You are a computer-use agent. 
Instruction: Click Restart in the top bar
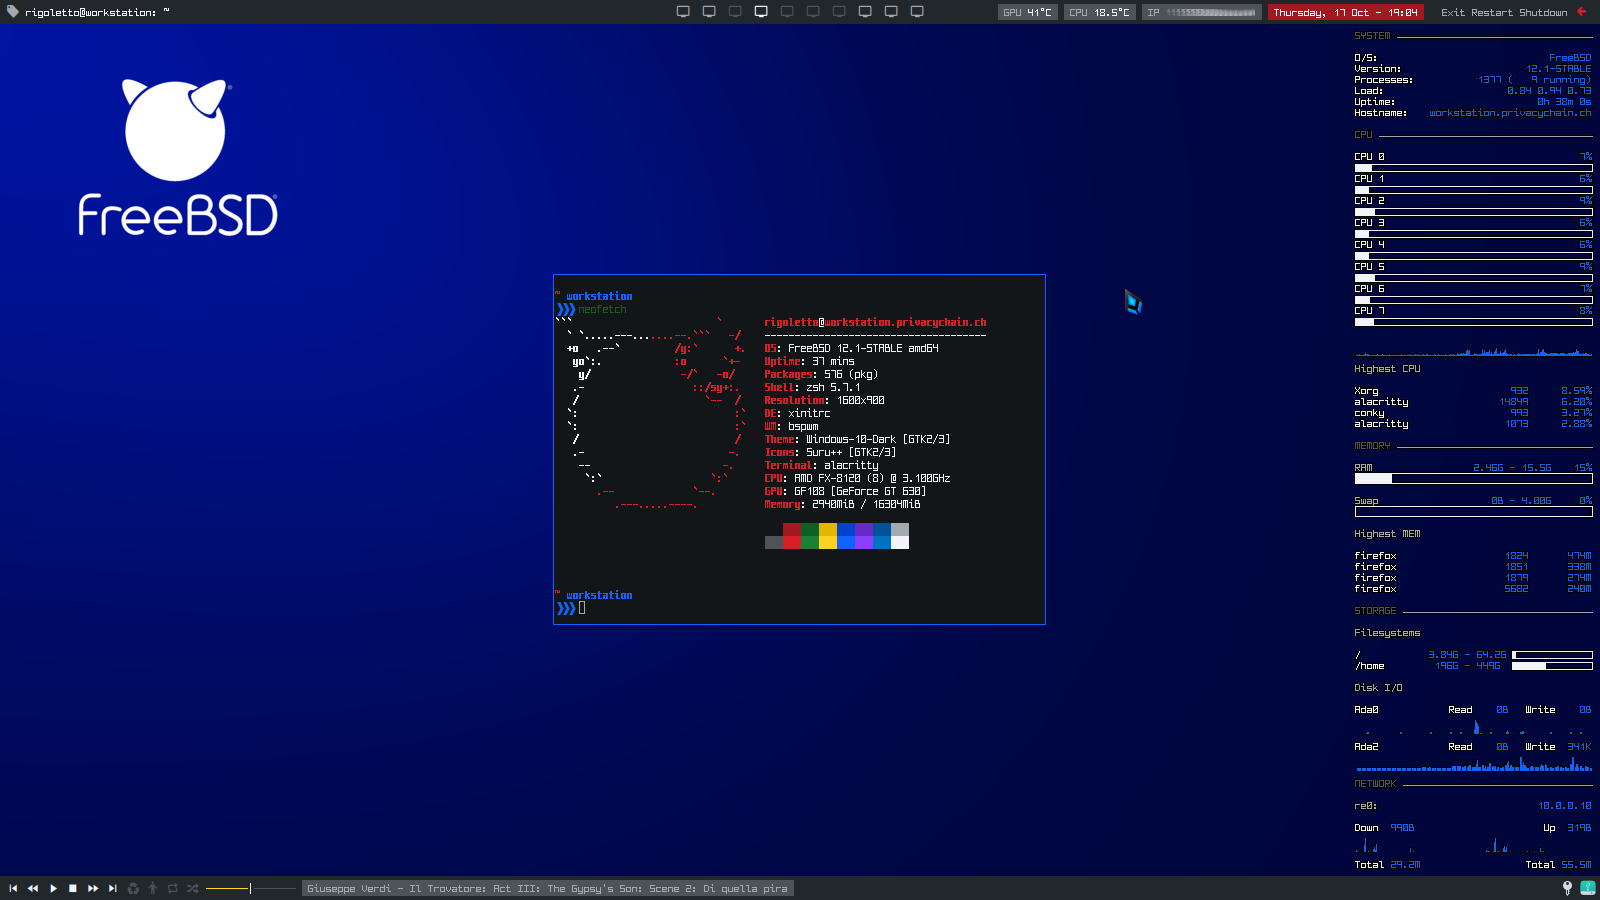click(x=1491, y=12)
